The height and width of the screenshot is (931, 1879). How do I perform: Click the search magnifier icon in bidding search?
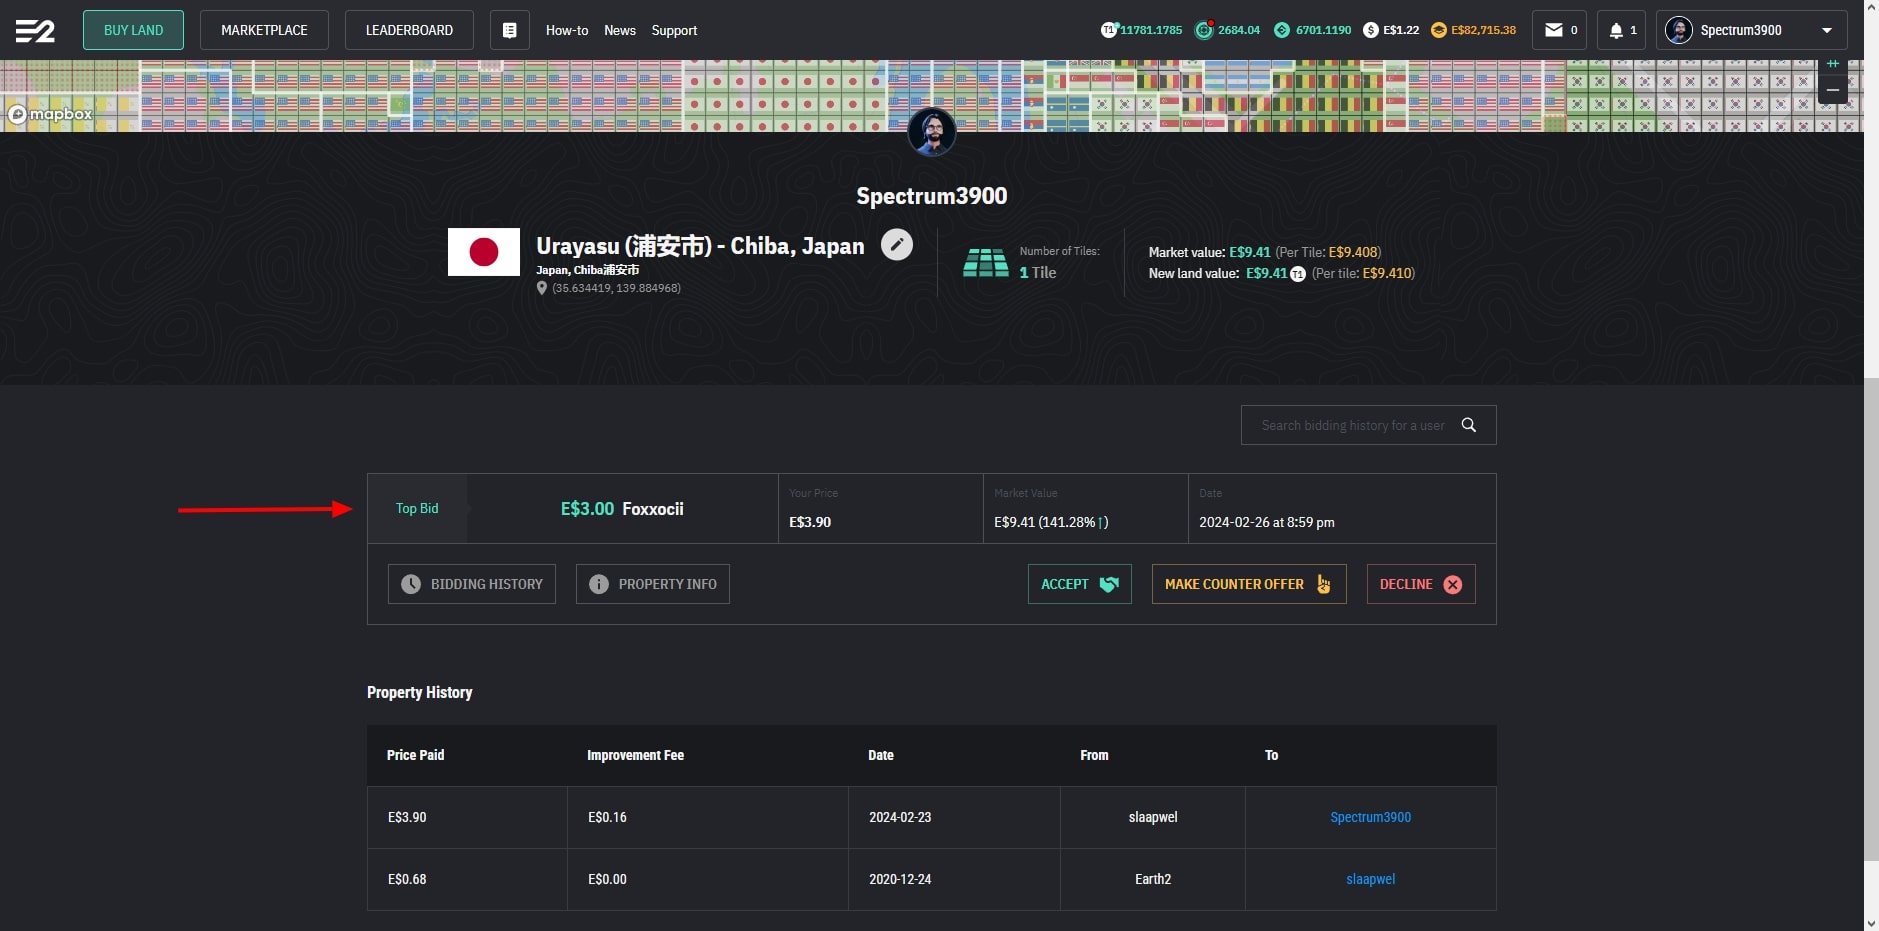pyautogui.click(x=1468, y=425)
